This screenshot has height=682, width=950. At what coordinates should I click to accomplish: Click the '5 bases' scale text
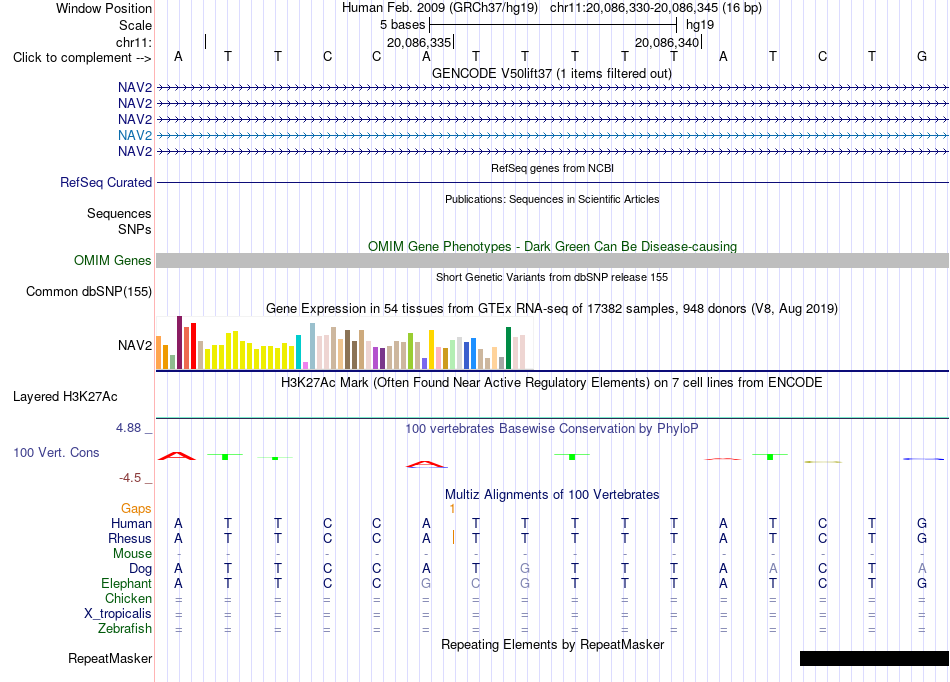[x=402, y=25]
